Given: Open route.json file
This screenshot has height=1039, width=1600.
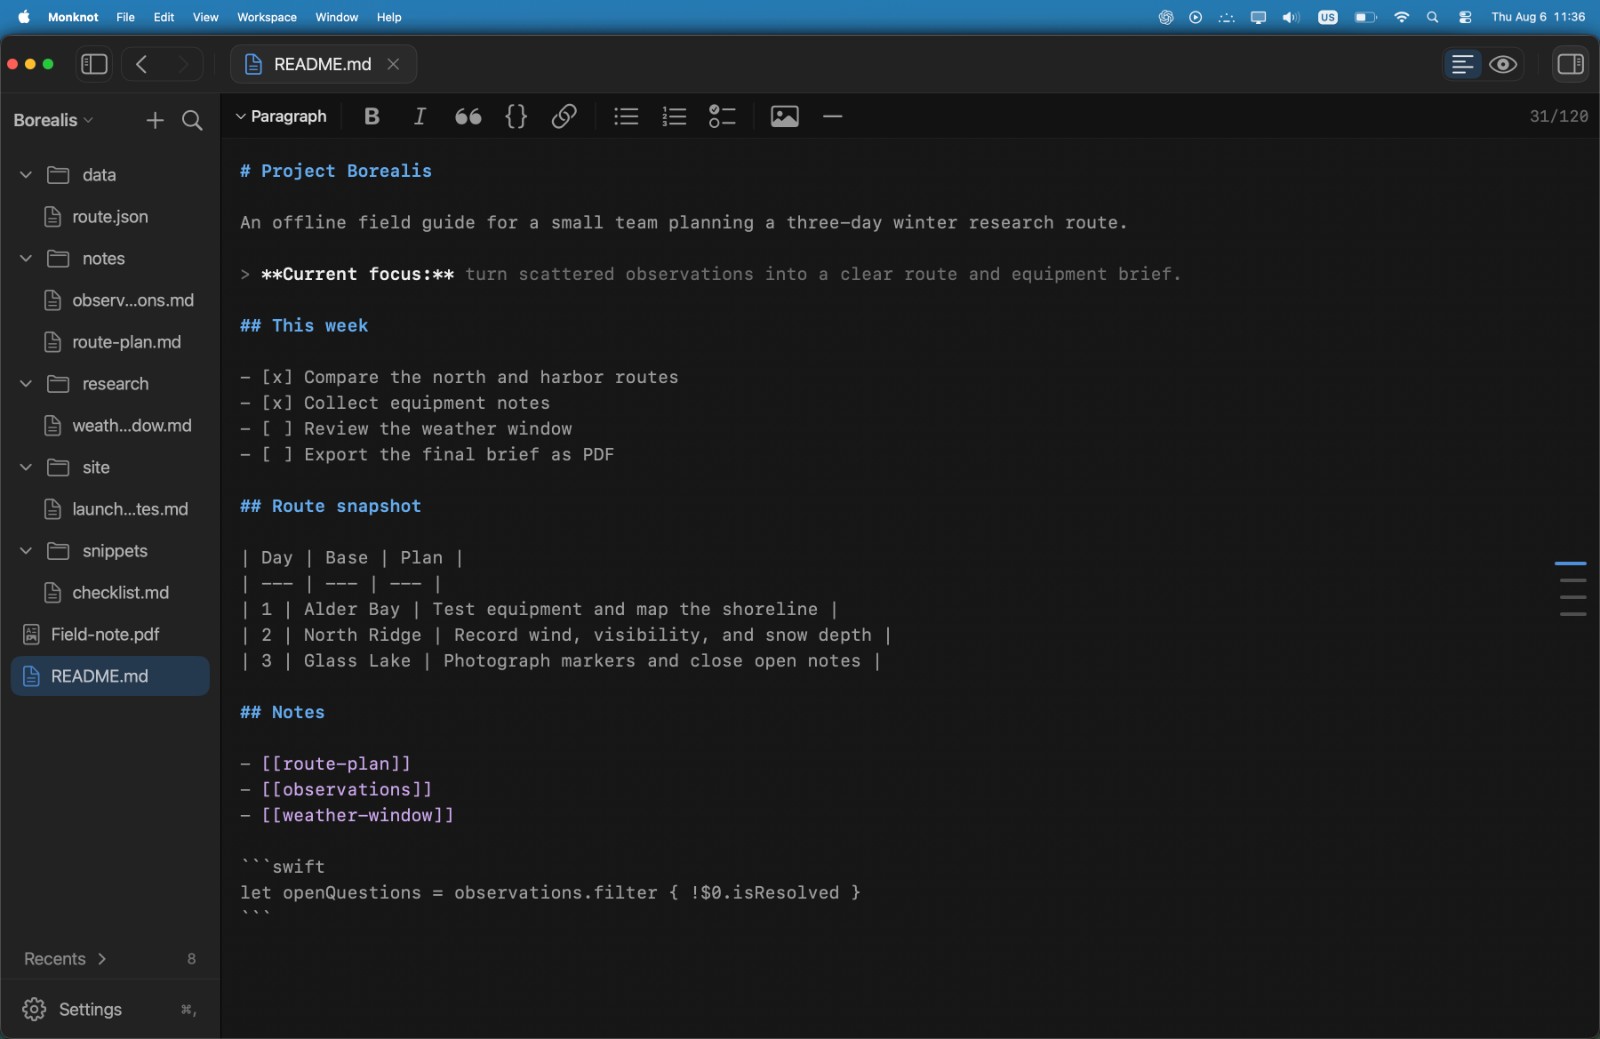Looking at the screenshot, I should (110, 217).
